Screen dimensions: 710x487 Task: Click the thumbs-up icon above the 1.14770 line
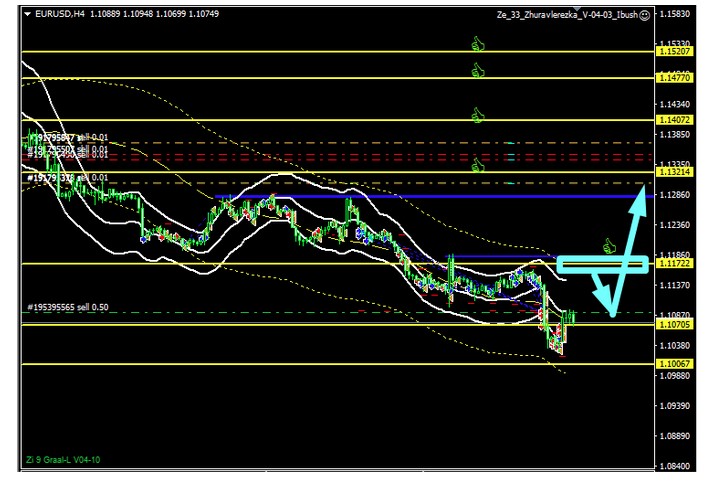coord(478,70)
